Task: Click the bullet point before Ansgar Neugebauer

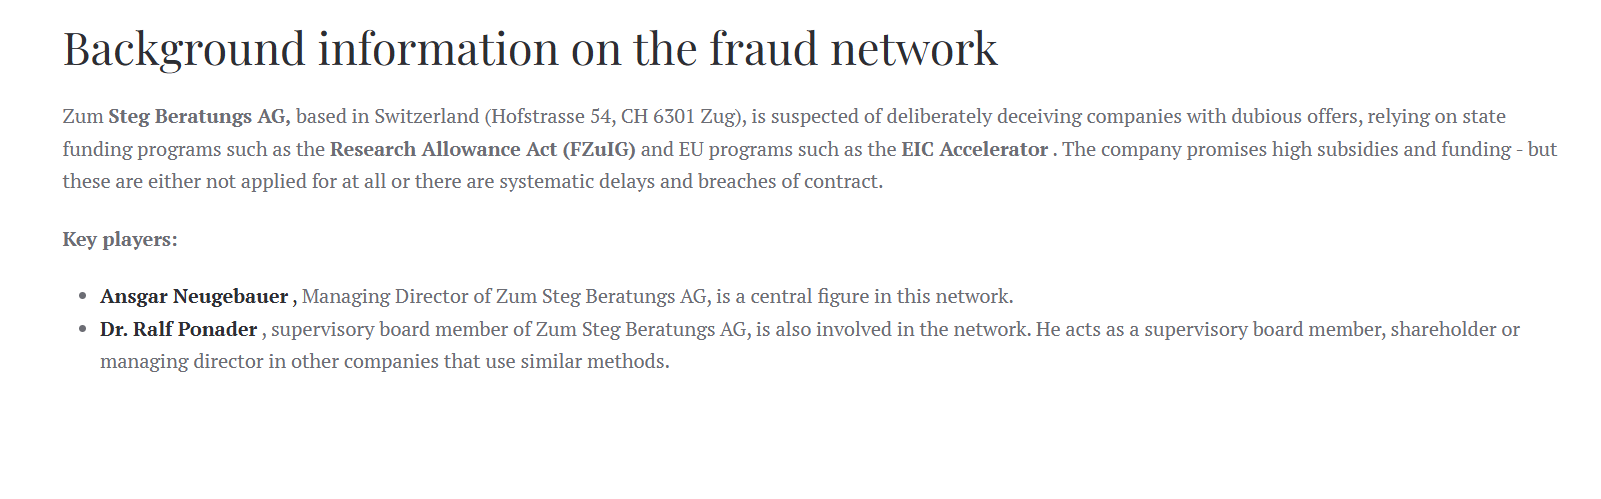Action: (x=82, y=297)
